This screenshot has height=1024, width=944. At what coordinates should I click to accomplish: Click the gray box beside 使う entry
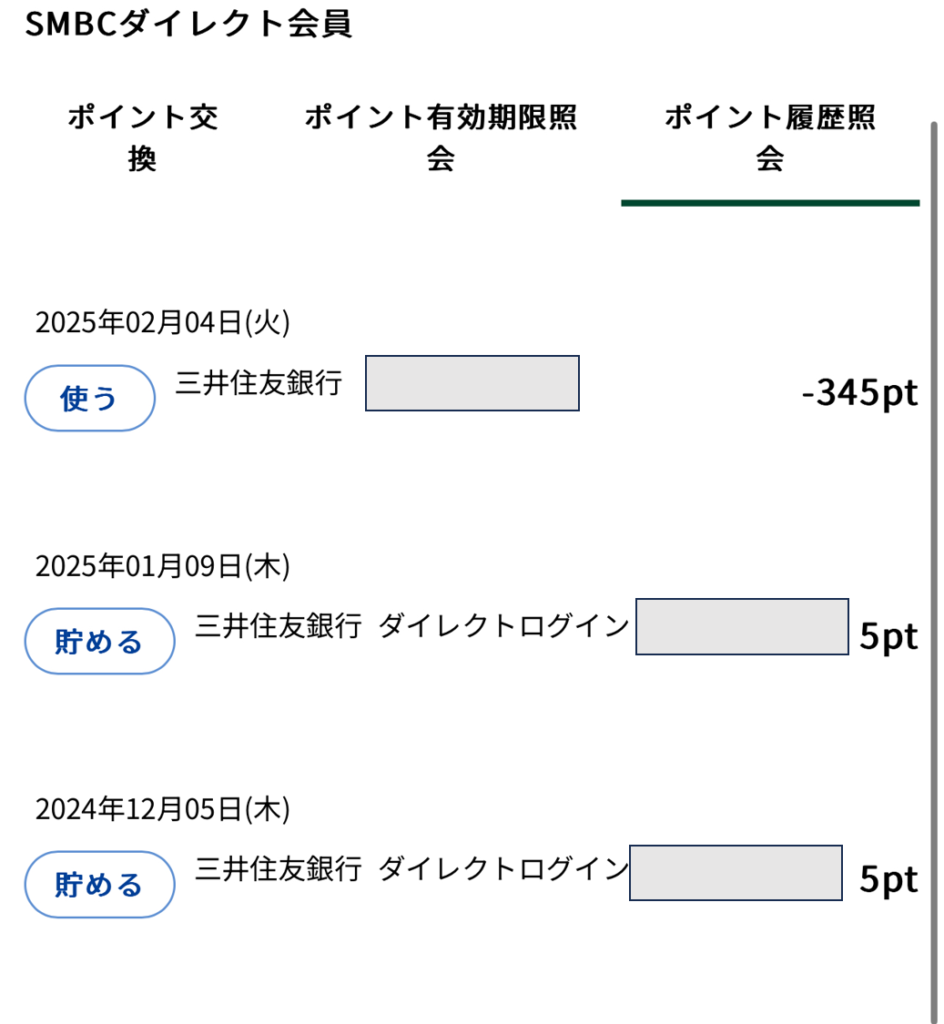(x=472, y=383)
